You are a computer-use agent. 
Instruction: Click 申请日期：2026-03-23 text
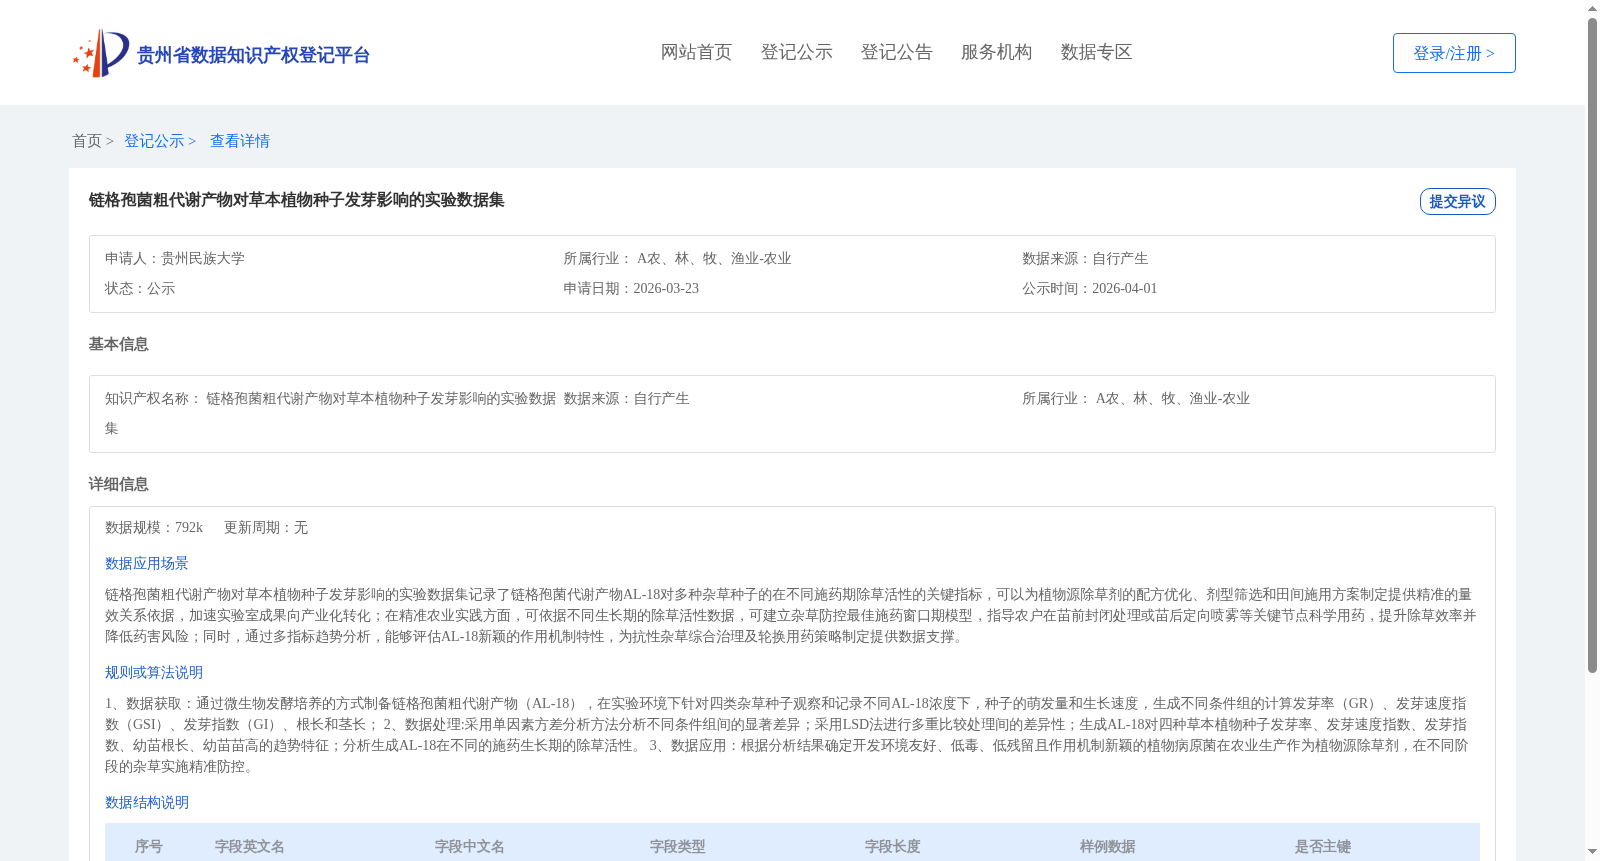631,288
